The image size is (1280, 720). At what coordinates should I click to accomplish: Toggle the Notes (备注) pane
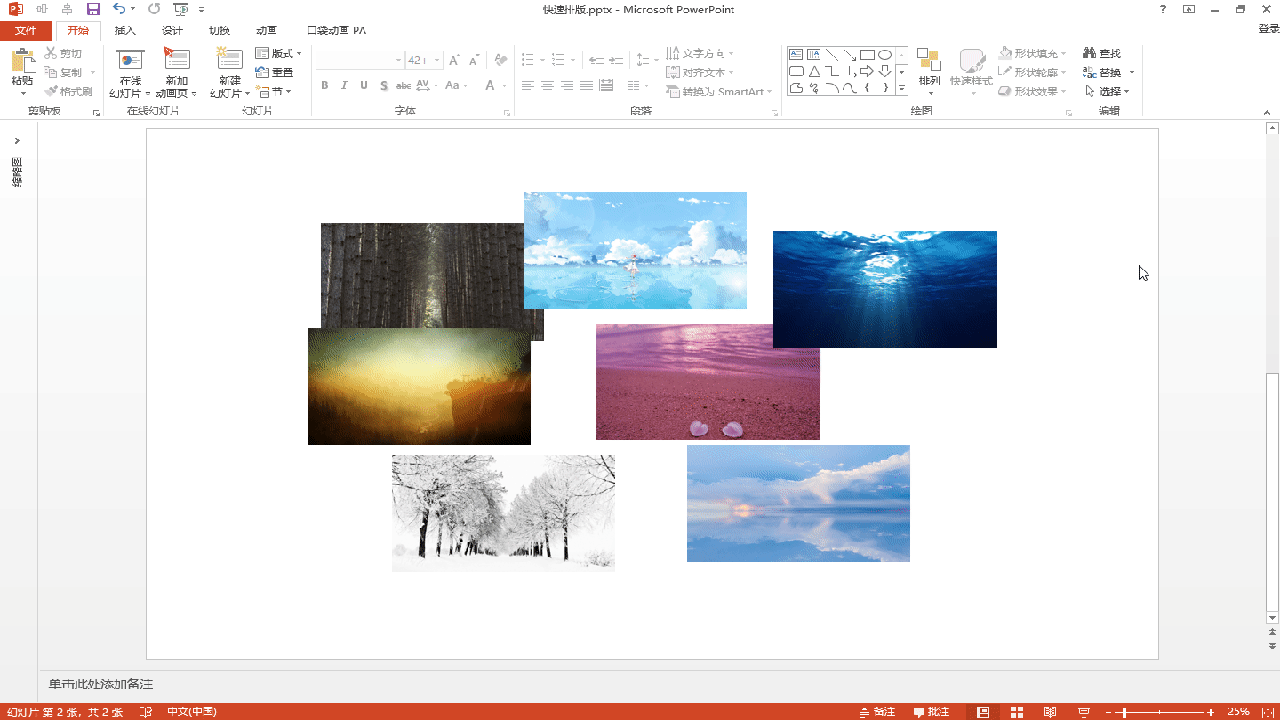(877, 712)
